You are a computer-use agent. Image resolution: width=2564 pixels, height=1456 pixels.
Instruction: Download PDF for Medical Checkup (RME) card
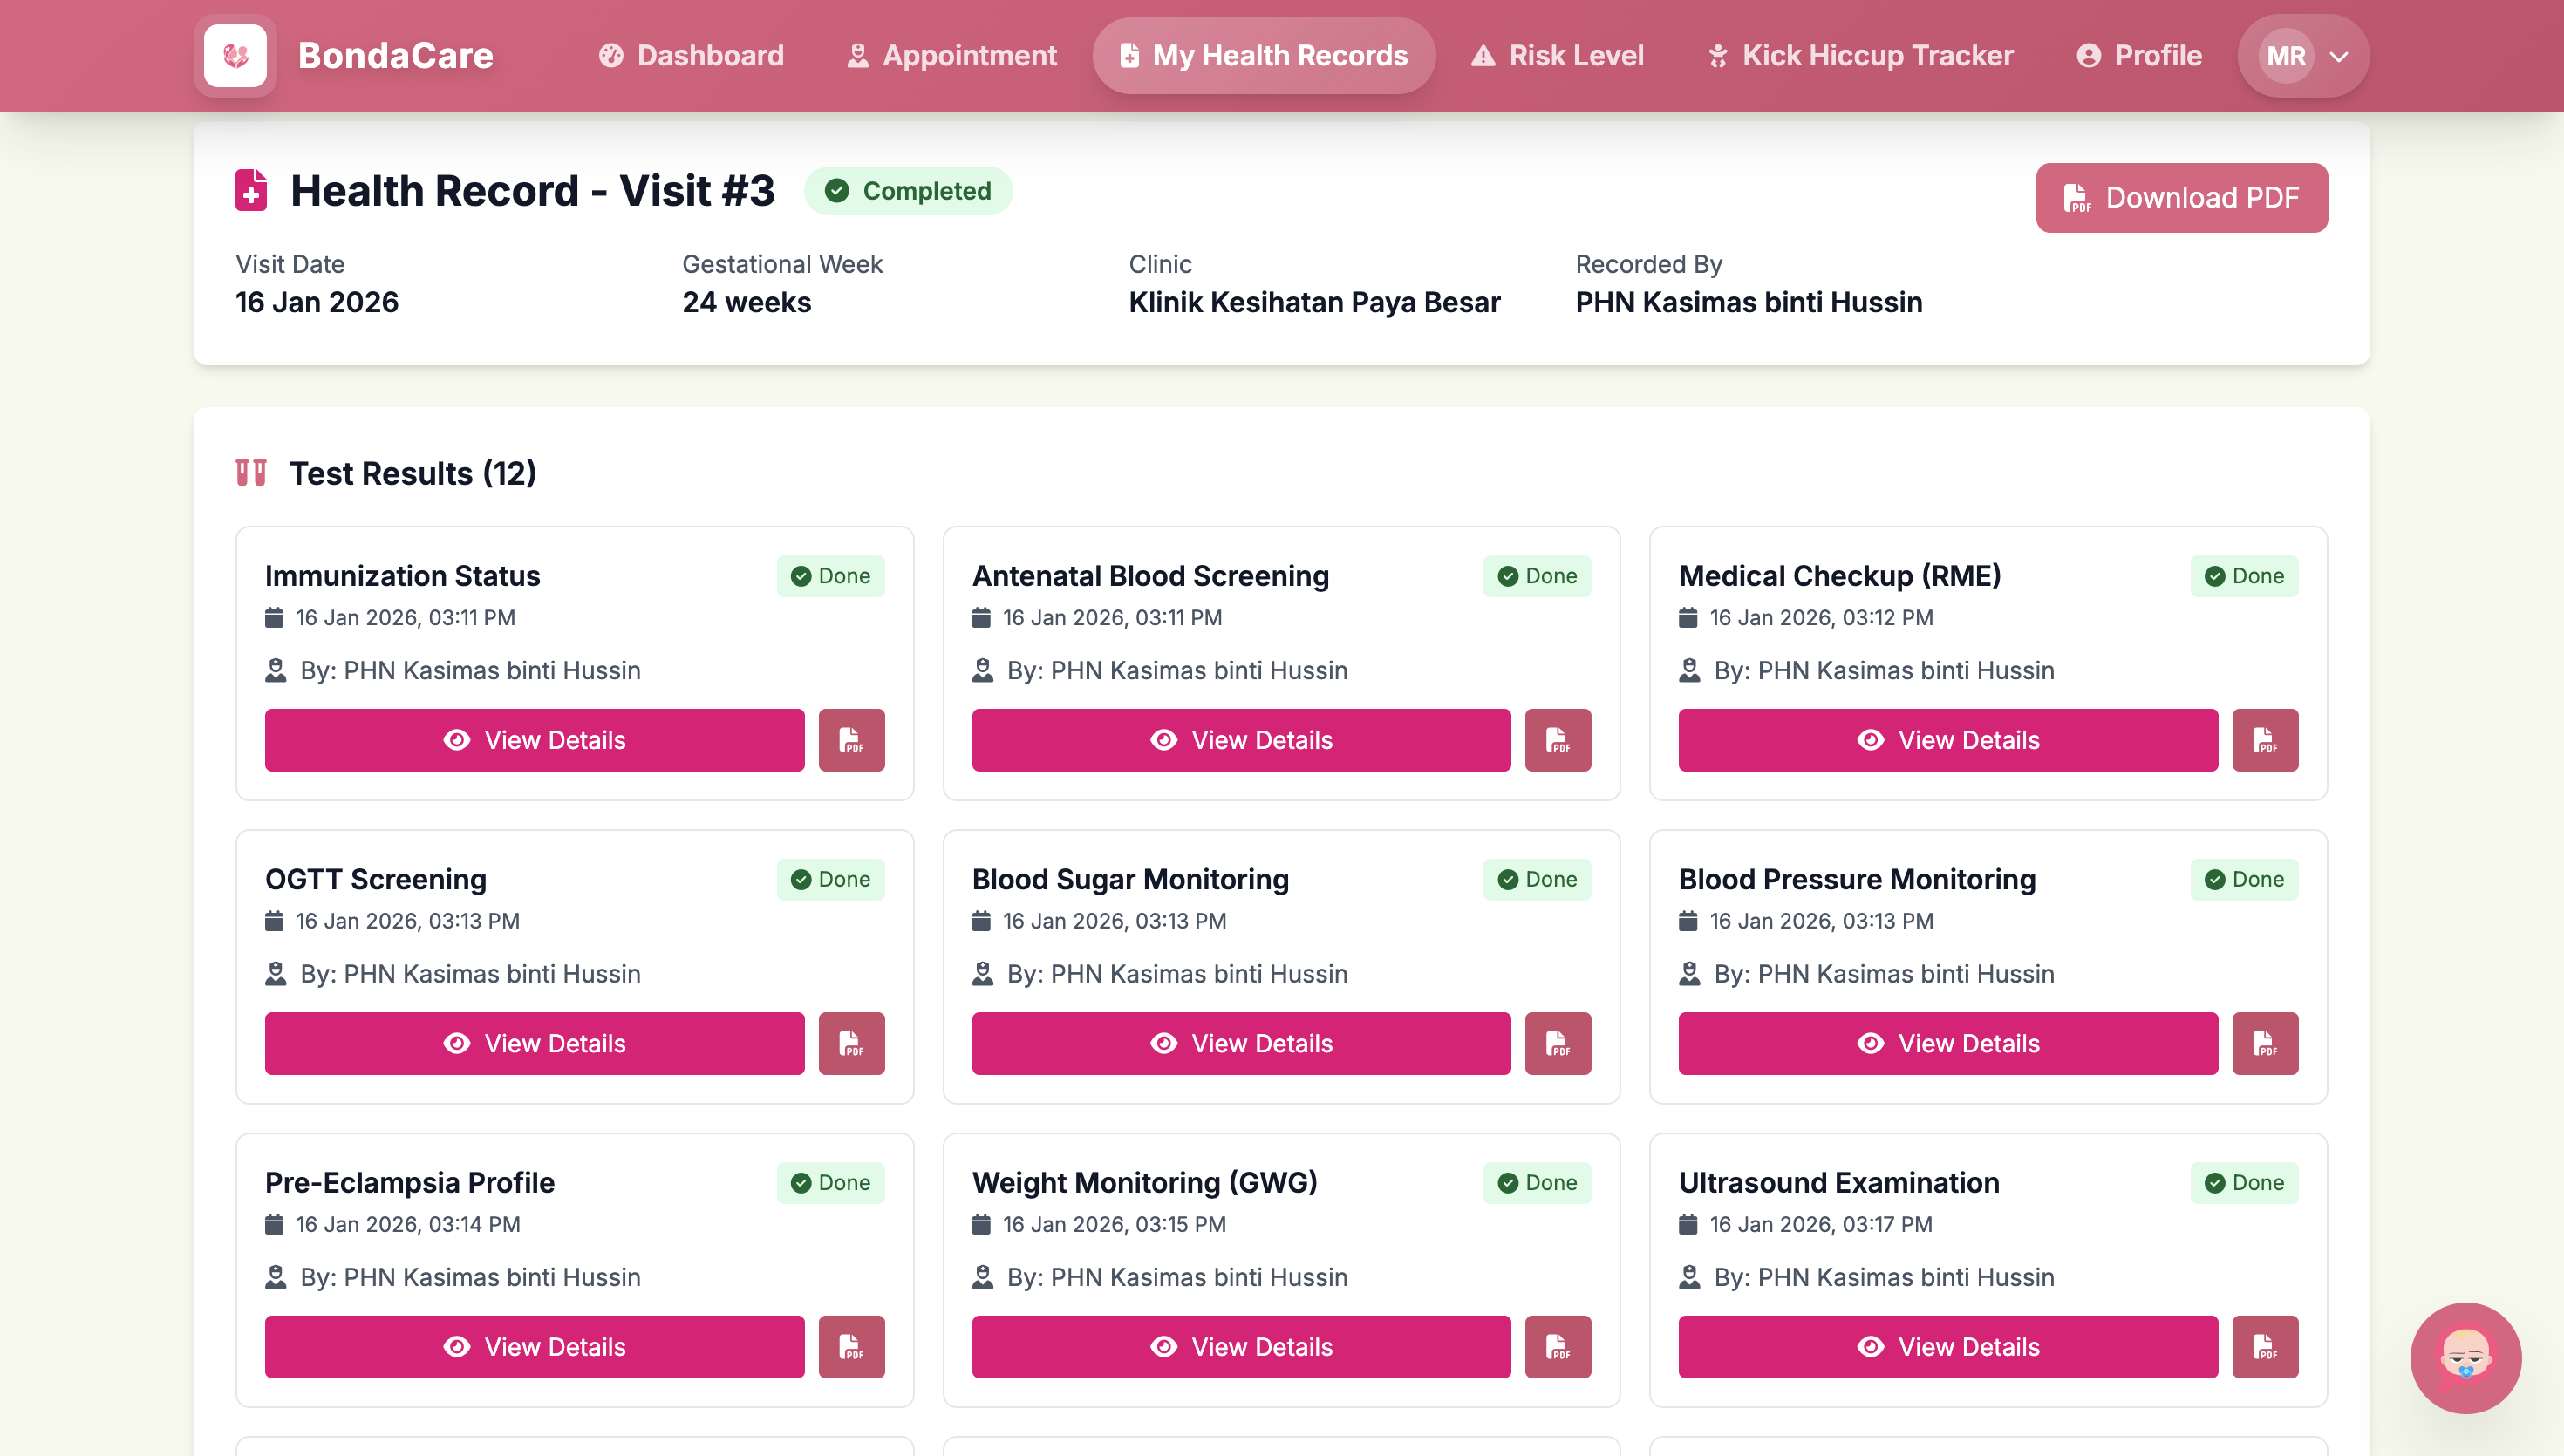point(2265,740)
